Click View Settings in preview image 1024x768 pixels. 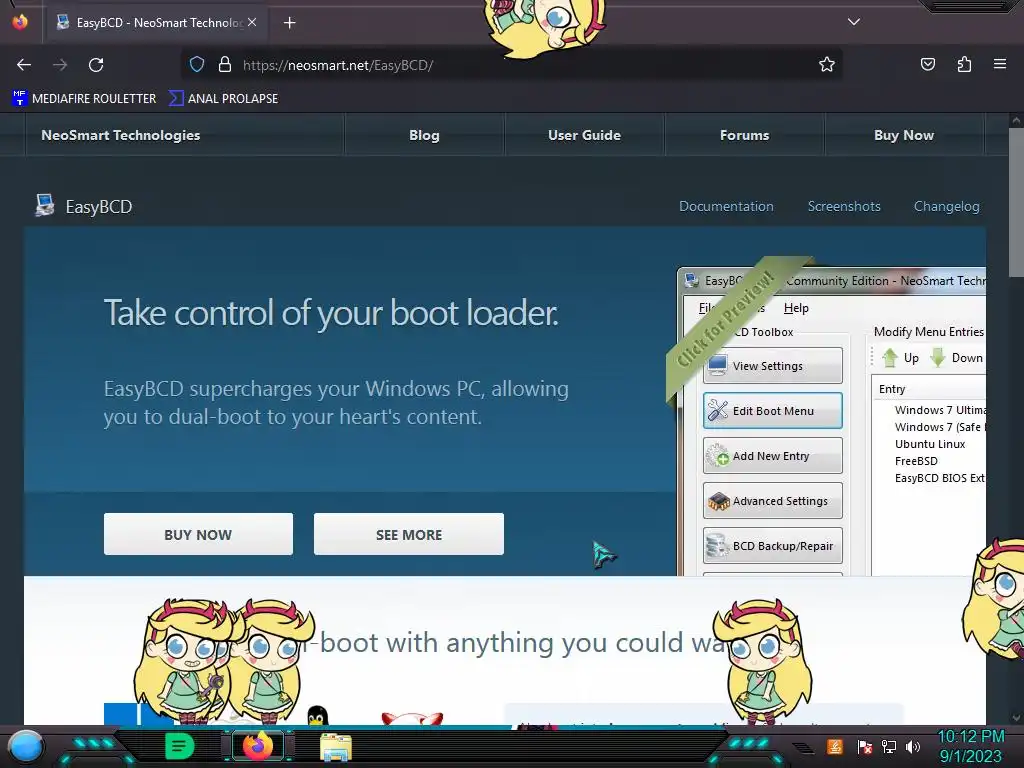[773, 366]
